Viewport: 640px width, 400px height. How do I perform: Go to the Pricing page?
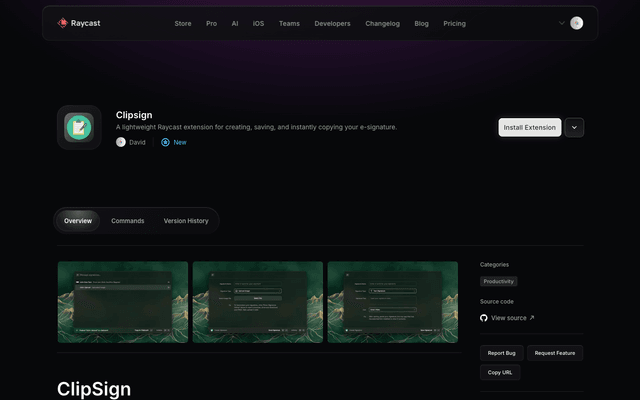coord(454,24)
